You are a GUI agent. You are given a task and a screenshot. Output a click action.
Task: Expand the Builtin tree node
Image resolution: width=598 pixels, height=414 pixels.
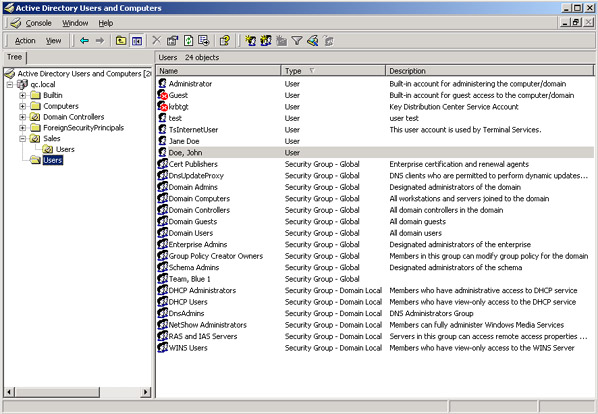pos(23,95)
